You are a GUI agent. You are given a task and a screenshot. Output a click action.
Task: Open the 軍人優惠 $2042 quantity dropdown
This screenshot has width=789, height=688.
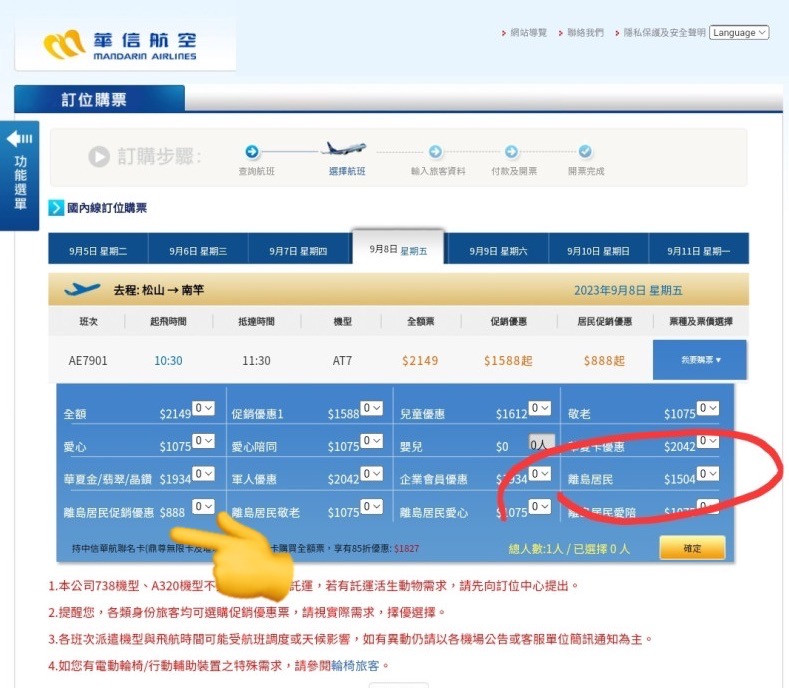pyautogui.click(x=371, y=474)
